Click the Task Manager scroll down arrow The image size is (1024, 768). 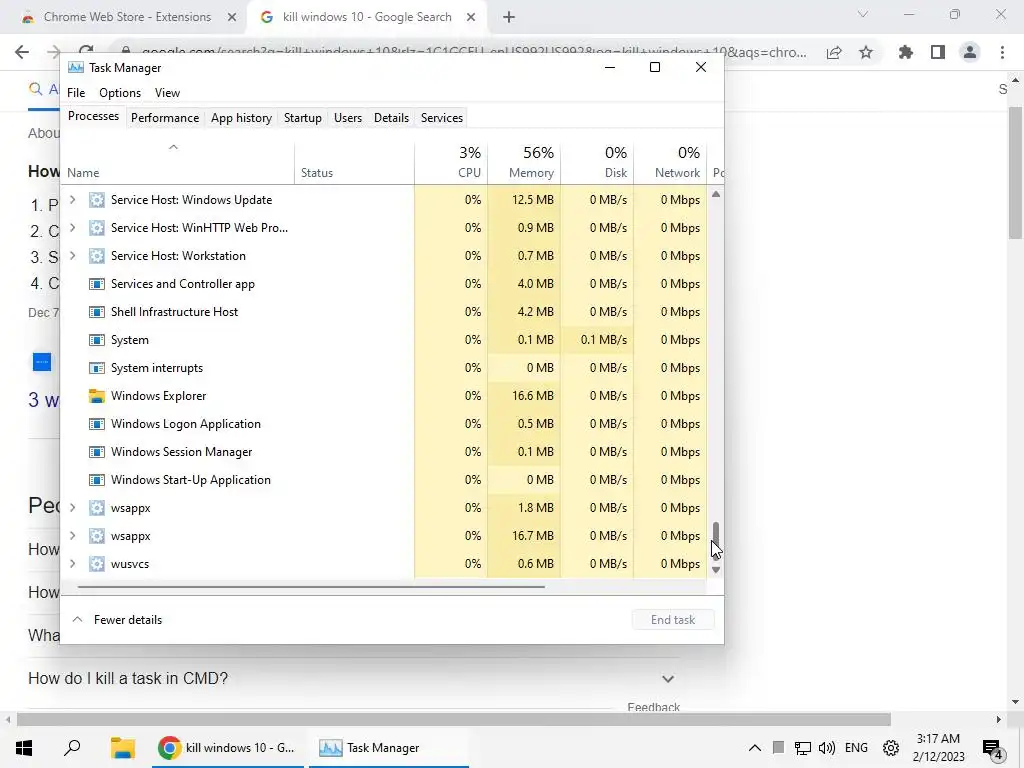(x=716, y=570)
